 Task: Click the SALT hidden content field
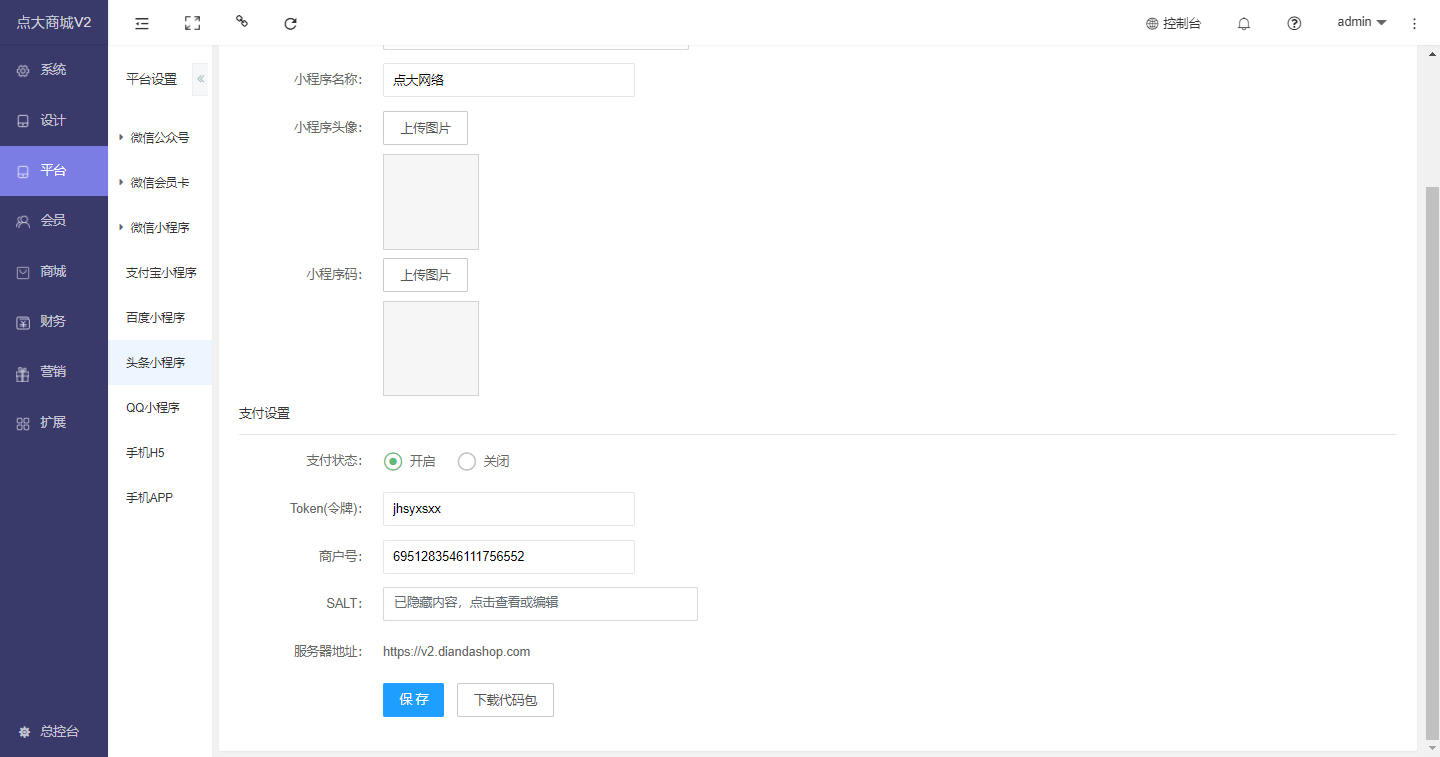540,603
